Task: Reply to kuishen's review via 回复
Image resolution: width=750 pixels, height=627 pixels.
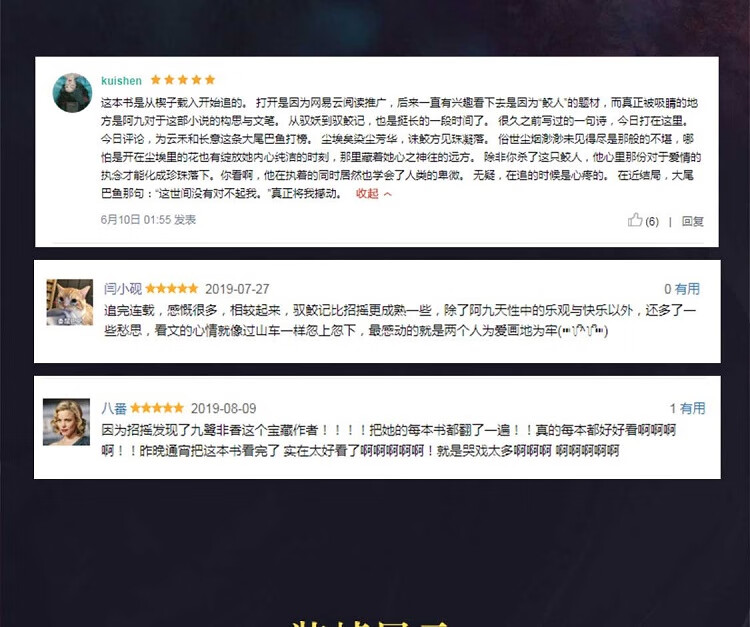Action: click(693, 221)
